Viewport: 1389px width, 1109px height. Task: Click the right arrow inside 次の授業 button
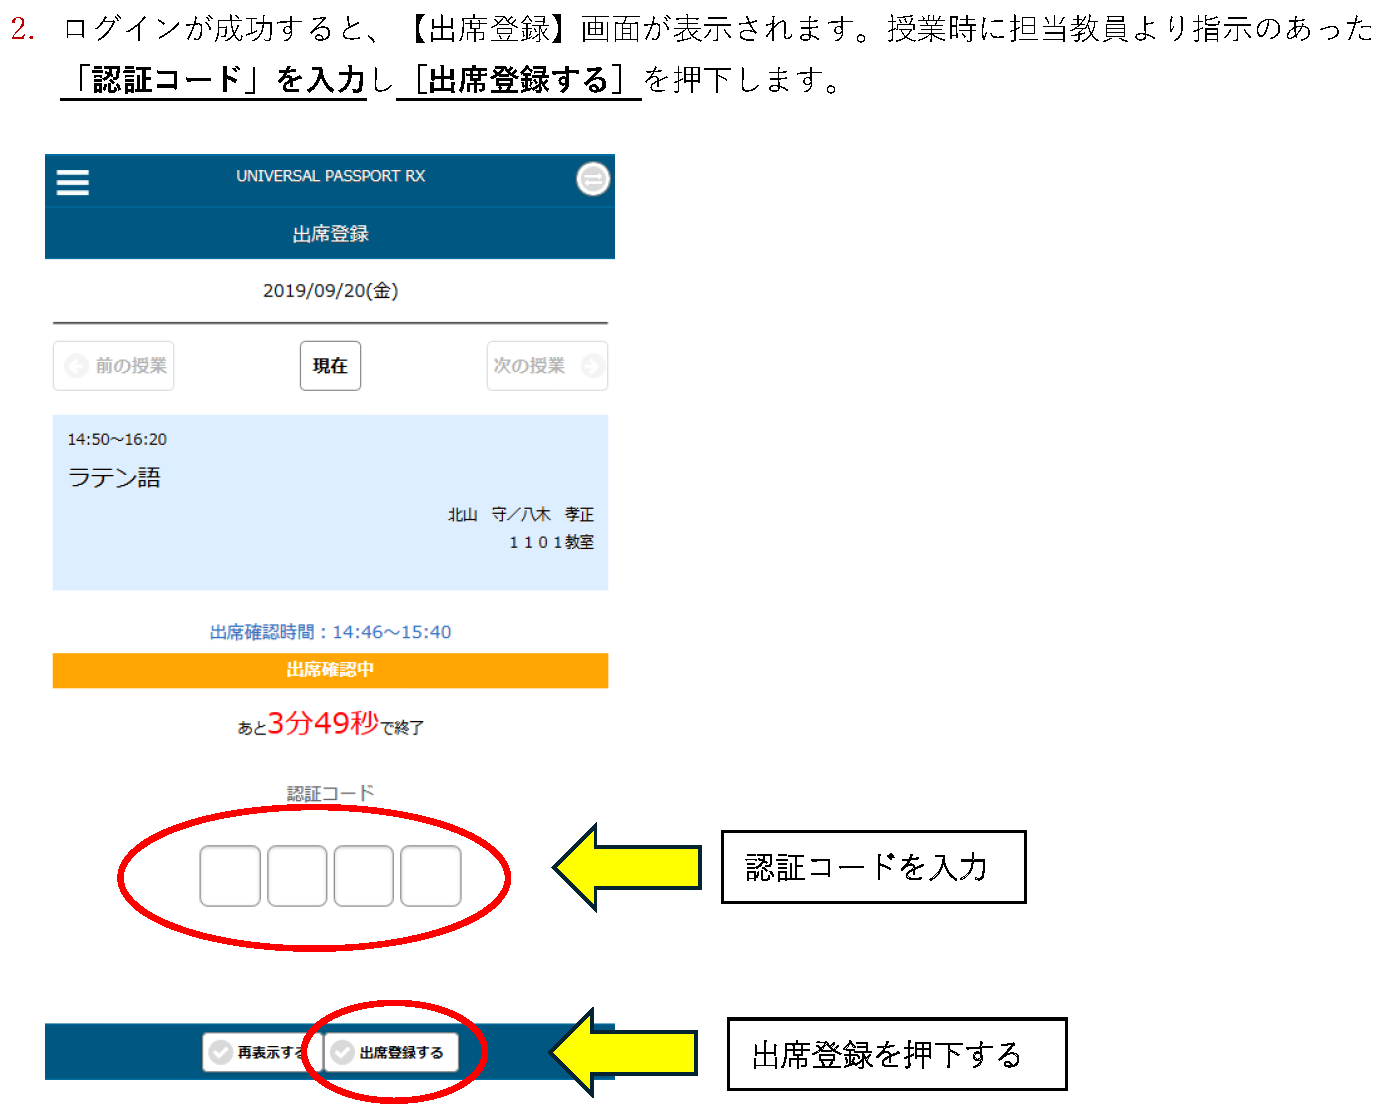pos(592,365)
